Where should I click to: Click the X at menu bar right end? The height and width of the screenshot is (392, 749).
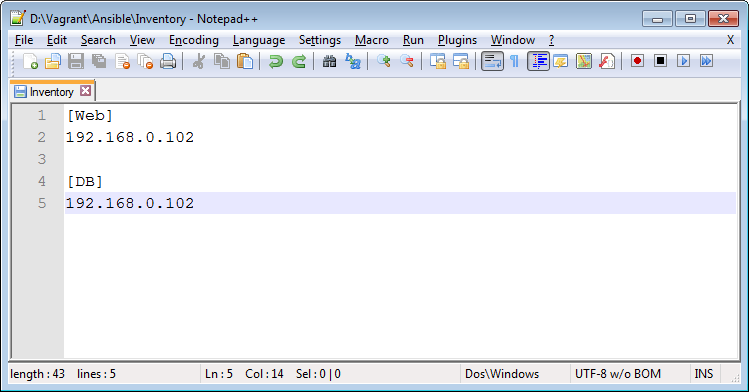(730, 40)
